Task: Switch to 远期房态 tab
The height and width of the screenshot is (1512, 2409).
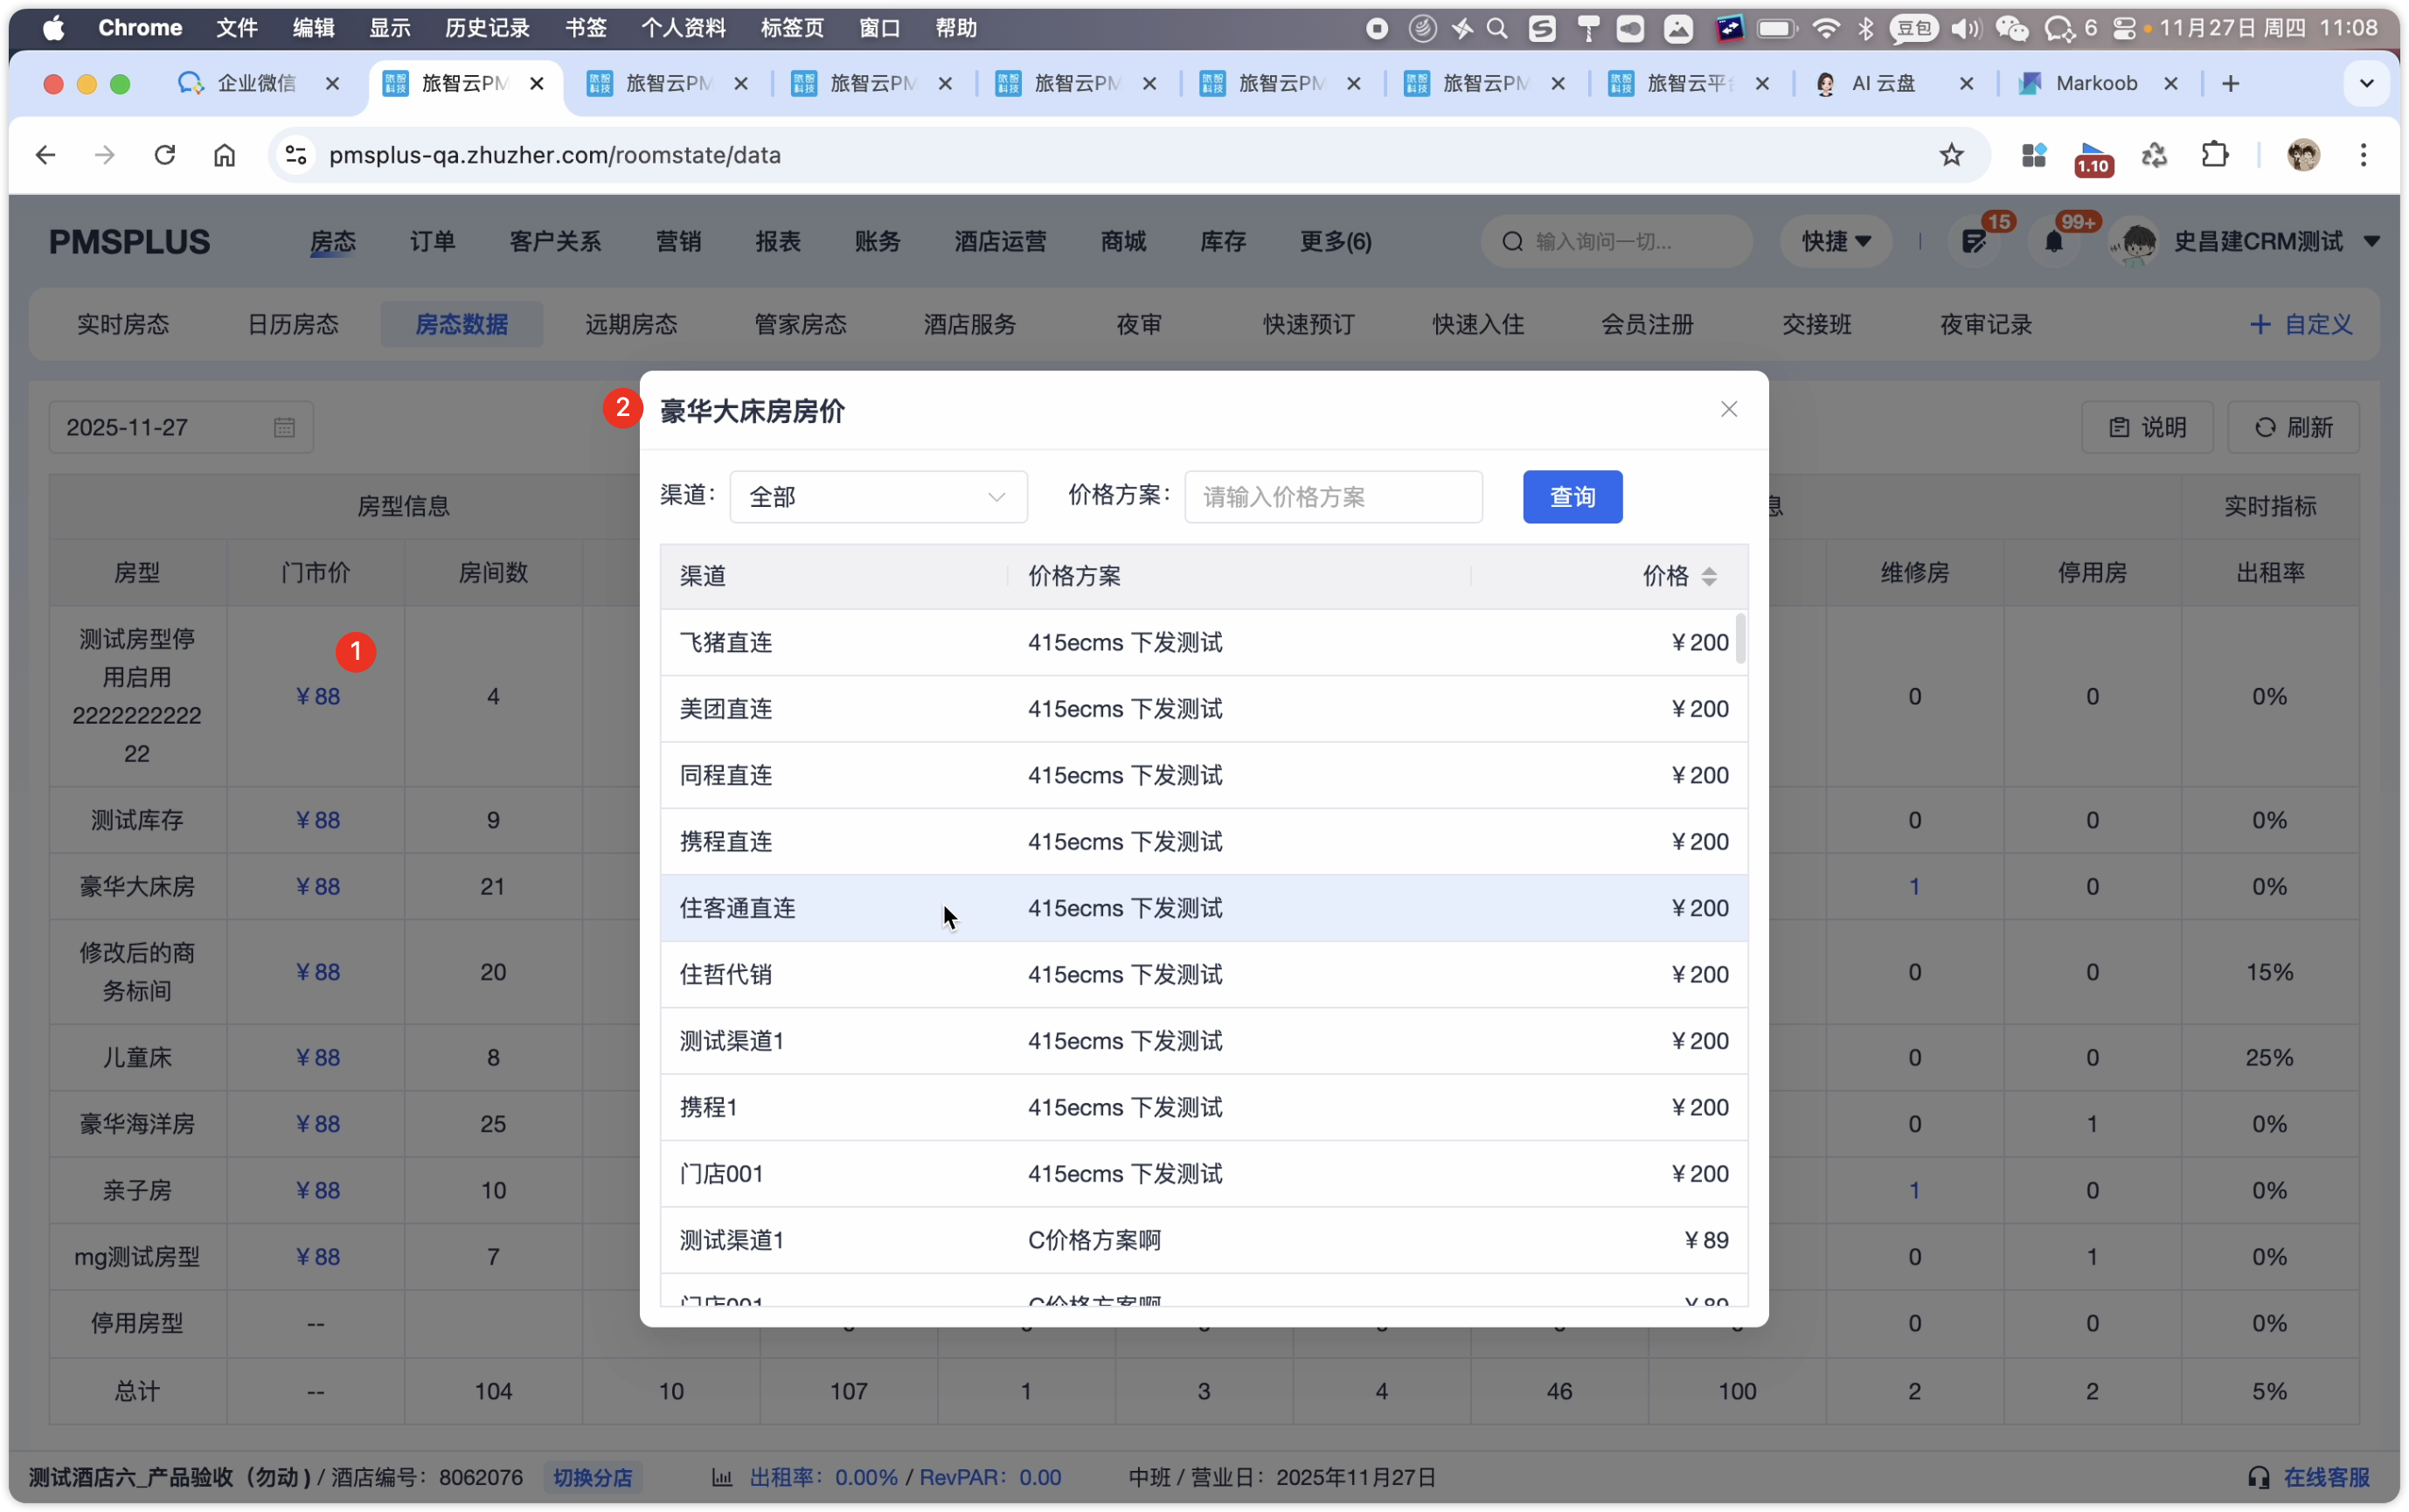Action: (631, 325)
